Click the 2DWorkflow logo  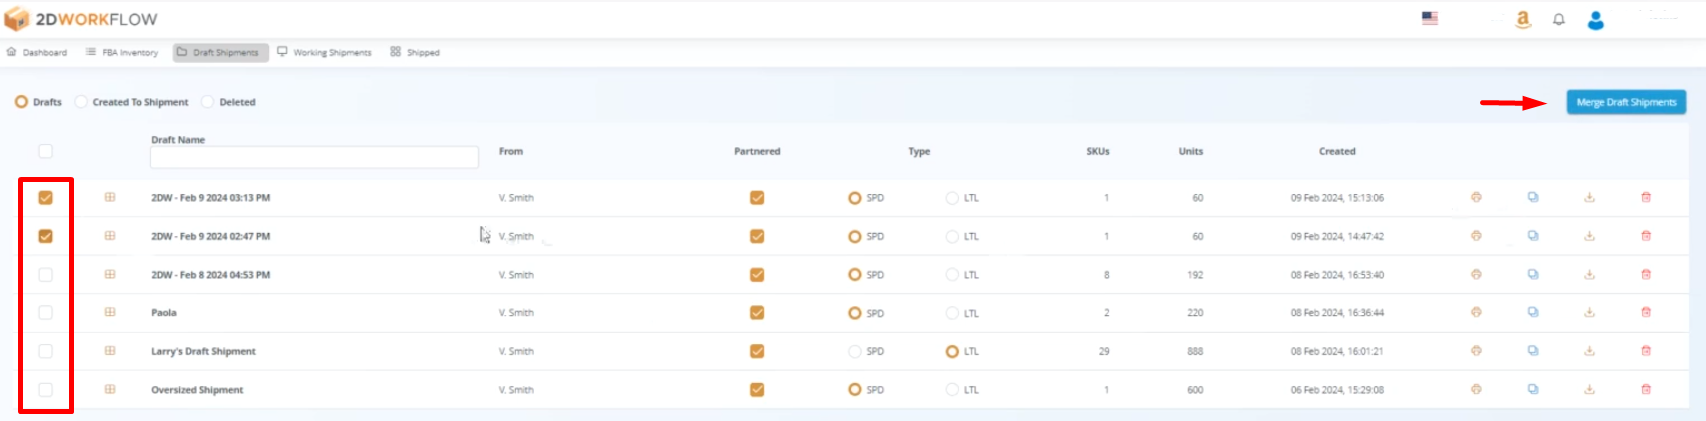coord(81,19)
